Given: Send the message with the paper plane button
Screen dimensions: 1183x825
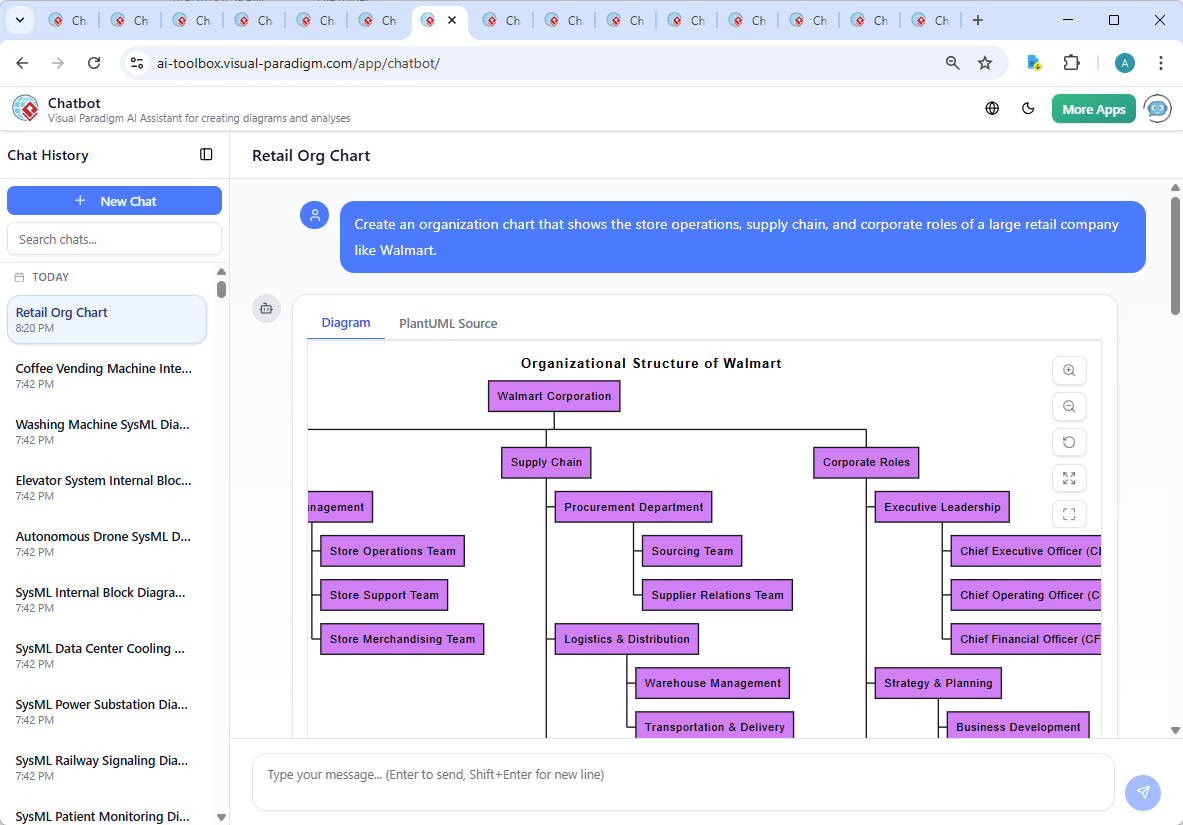Looking at the screenshot, I should (1142, 792).
